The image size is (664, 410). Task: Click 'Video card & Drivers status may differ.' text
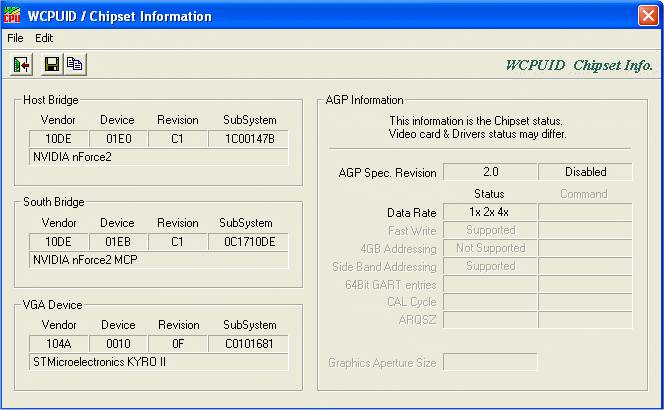pos(477,134)
